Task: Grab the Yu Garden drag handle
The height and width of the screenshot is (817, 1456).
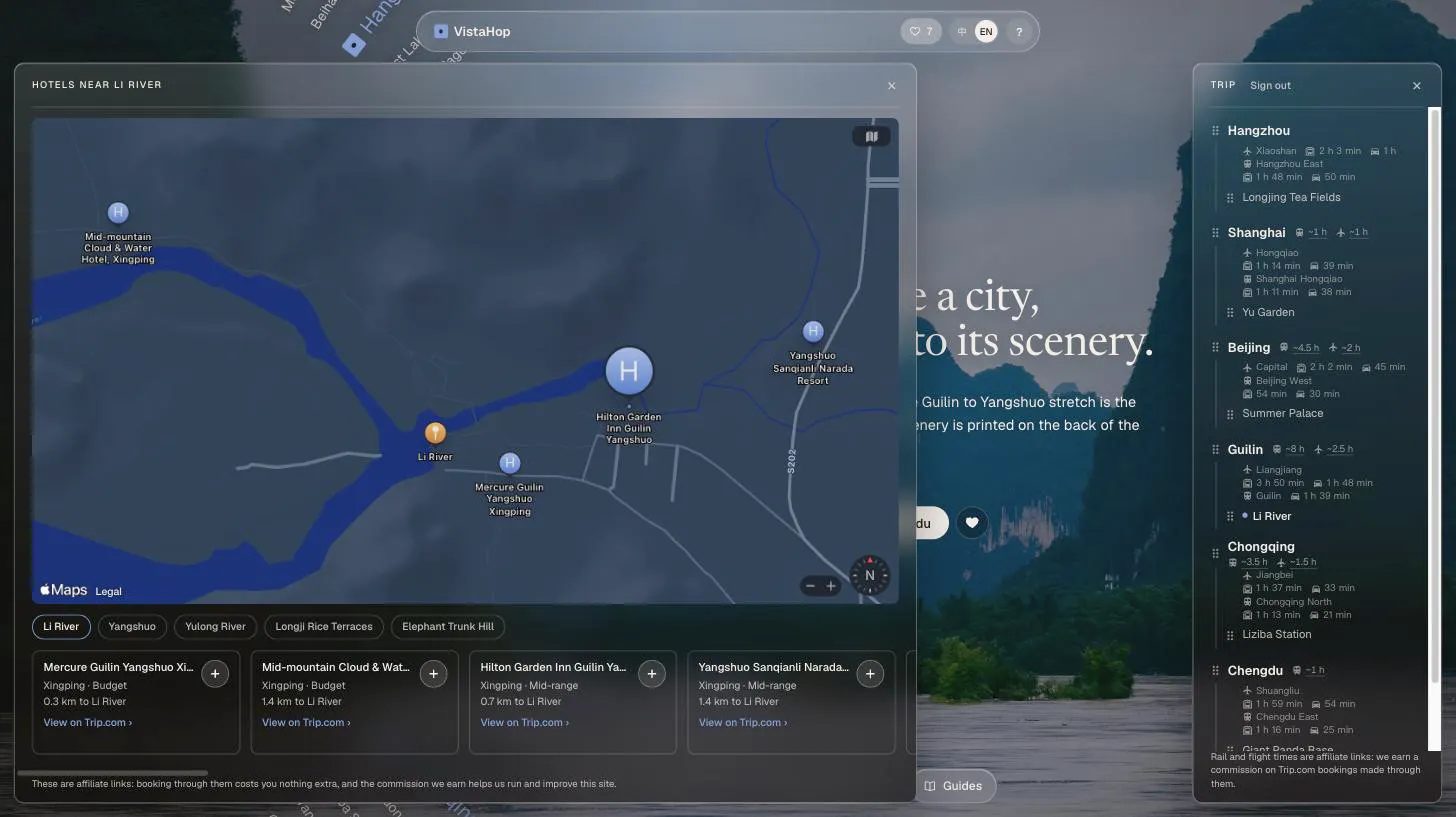Action: 1230,313
